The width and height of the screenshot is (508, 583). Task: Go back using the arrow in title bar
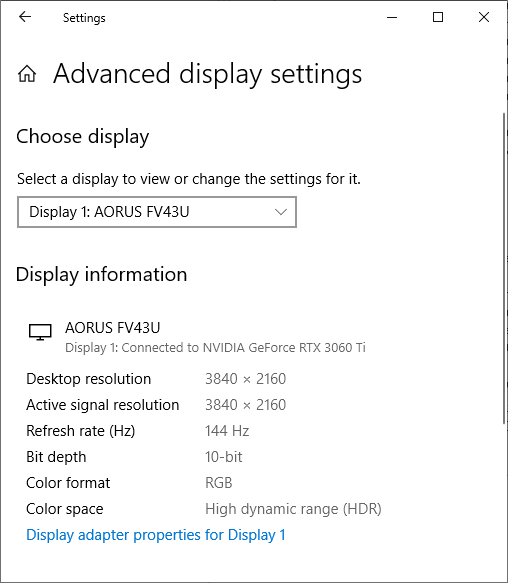pos(25,17)
